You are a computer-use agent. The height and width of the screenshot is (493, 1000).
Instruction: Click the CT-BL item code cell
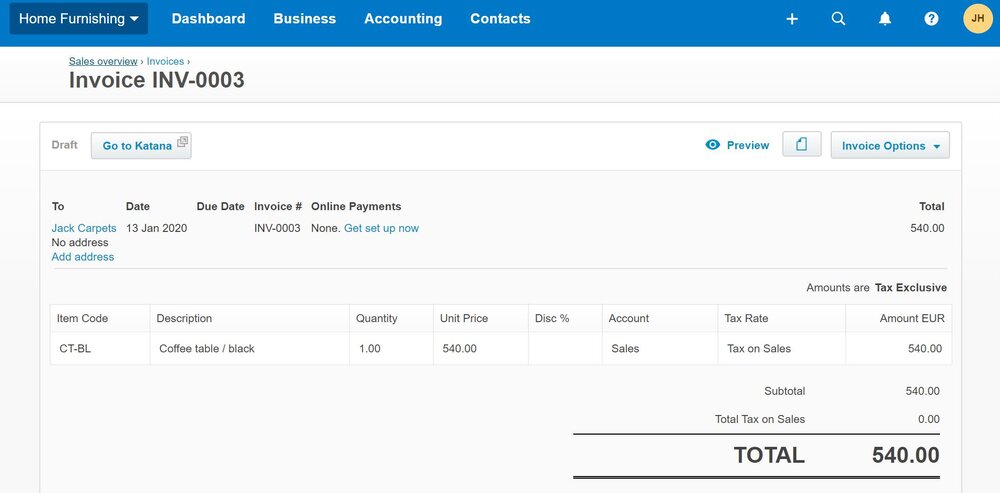point(100,348)
